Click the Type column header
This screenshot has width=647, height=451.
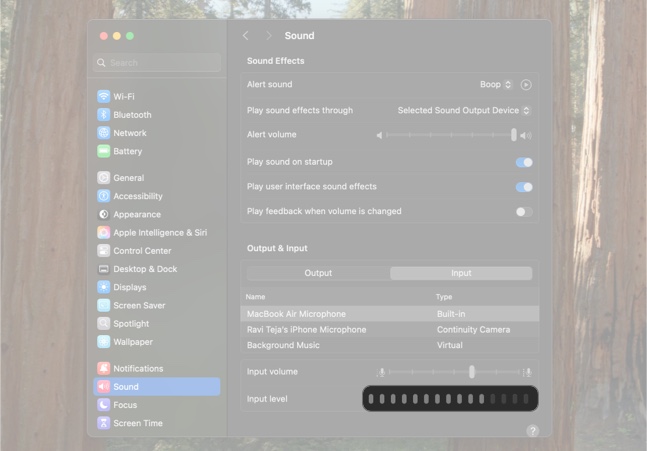[x=444, y=297]
